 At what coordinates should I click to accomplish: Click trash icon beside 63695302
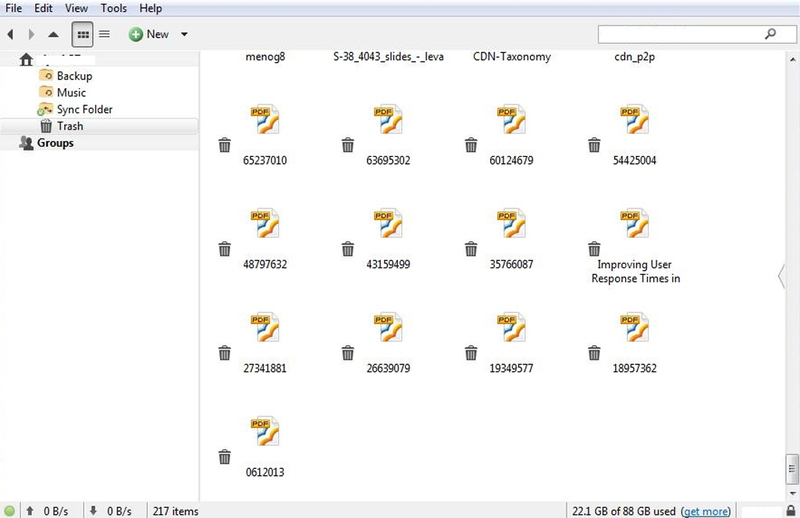click(348, 145)
